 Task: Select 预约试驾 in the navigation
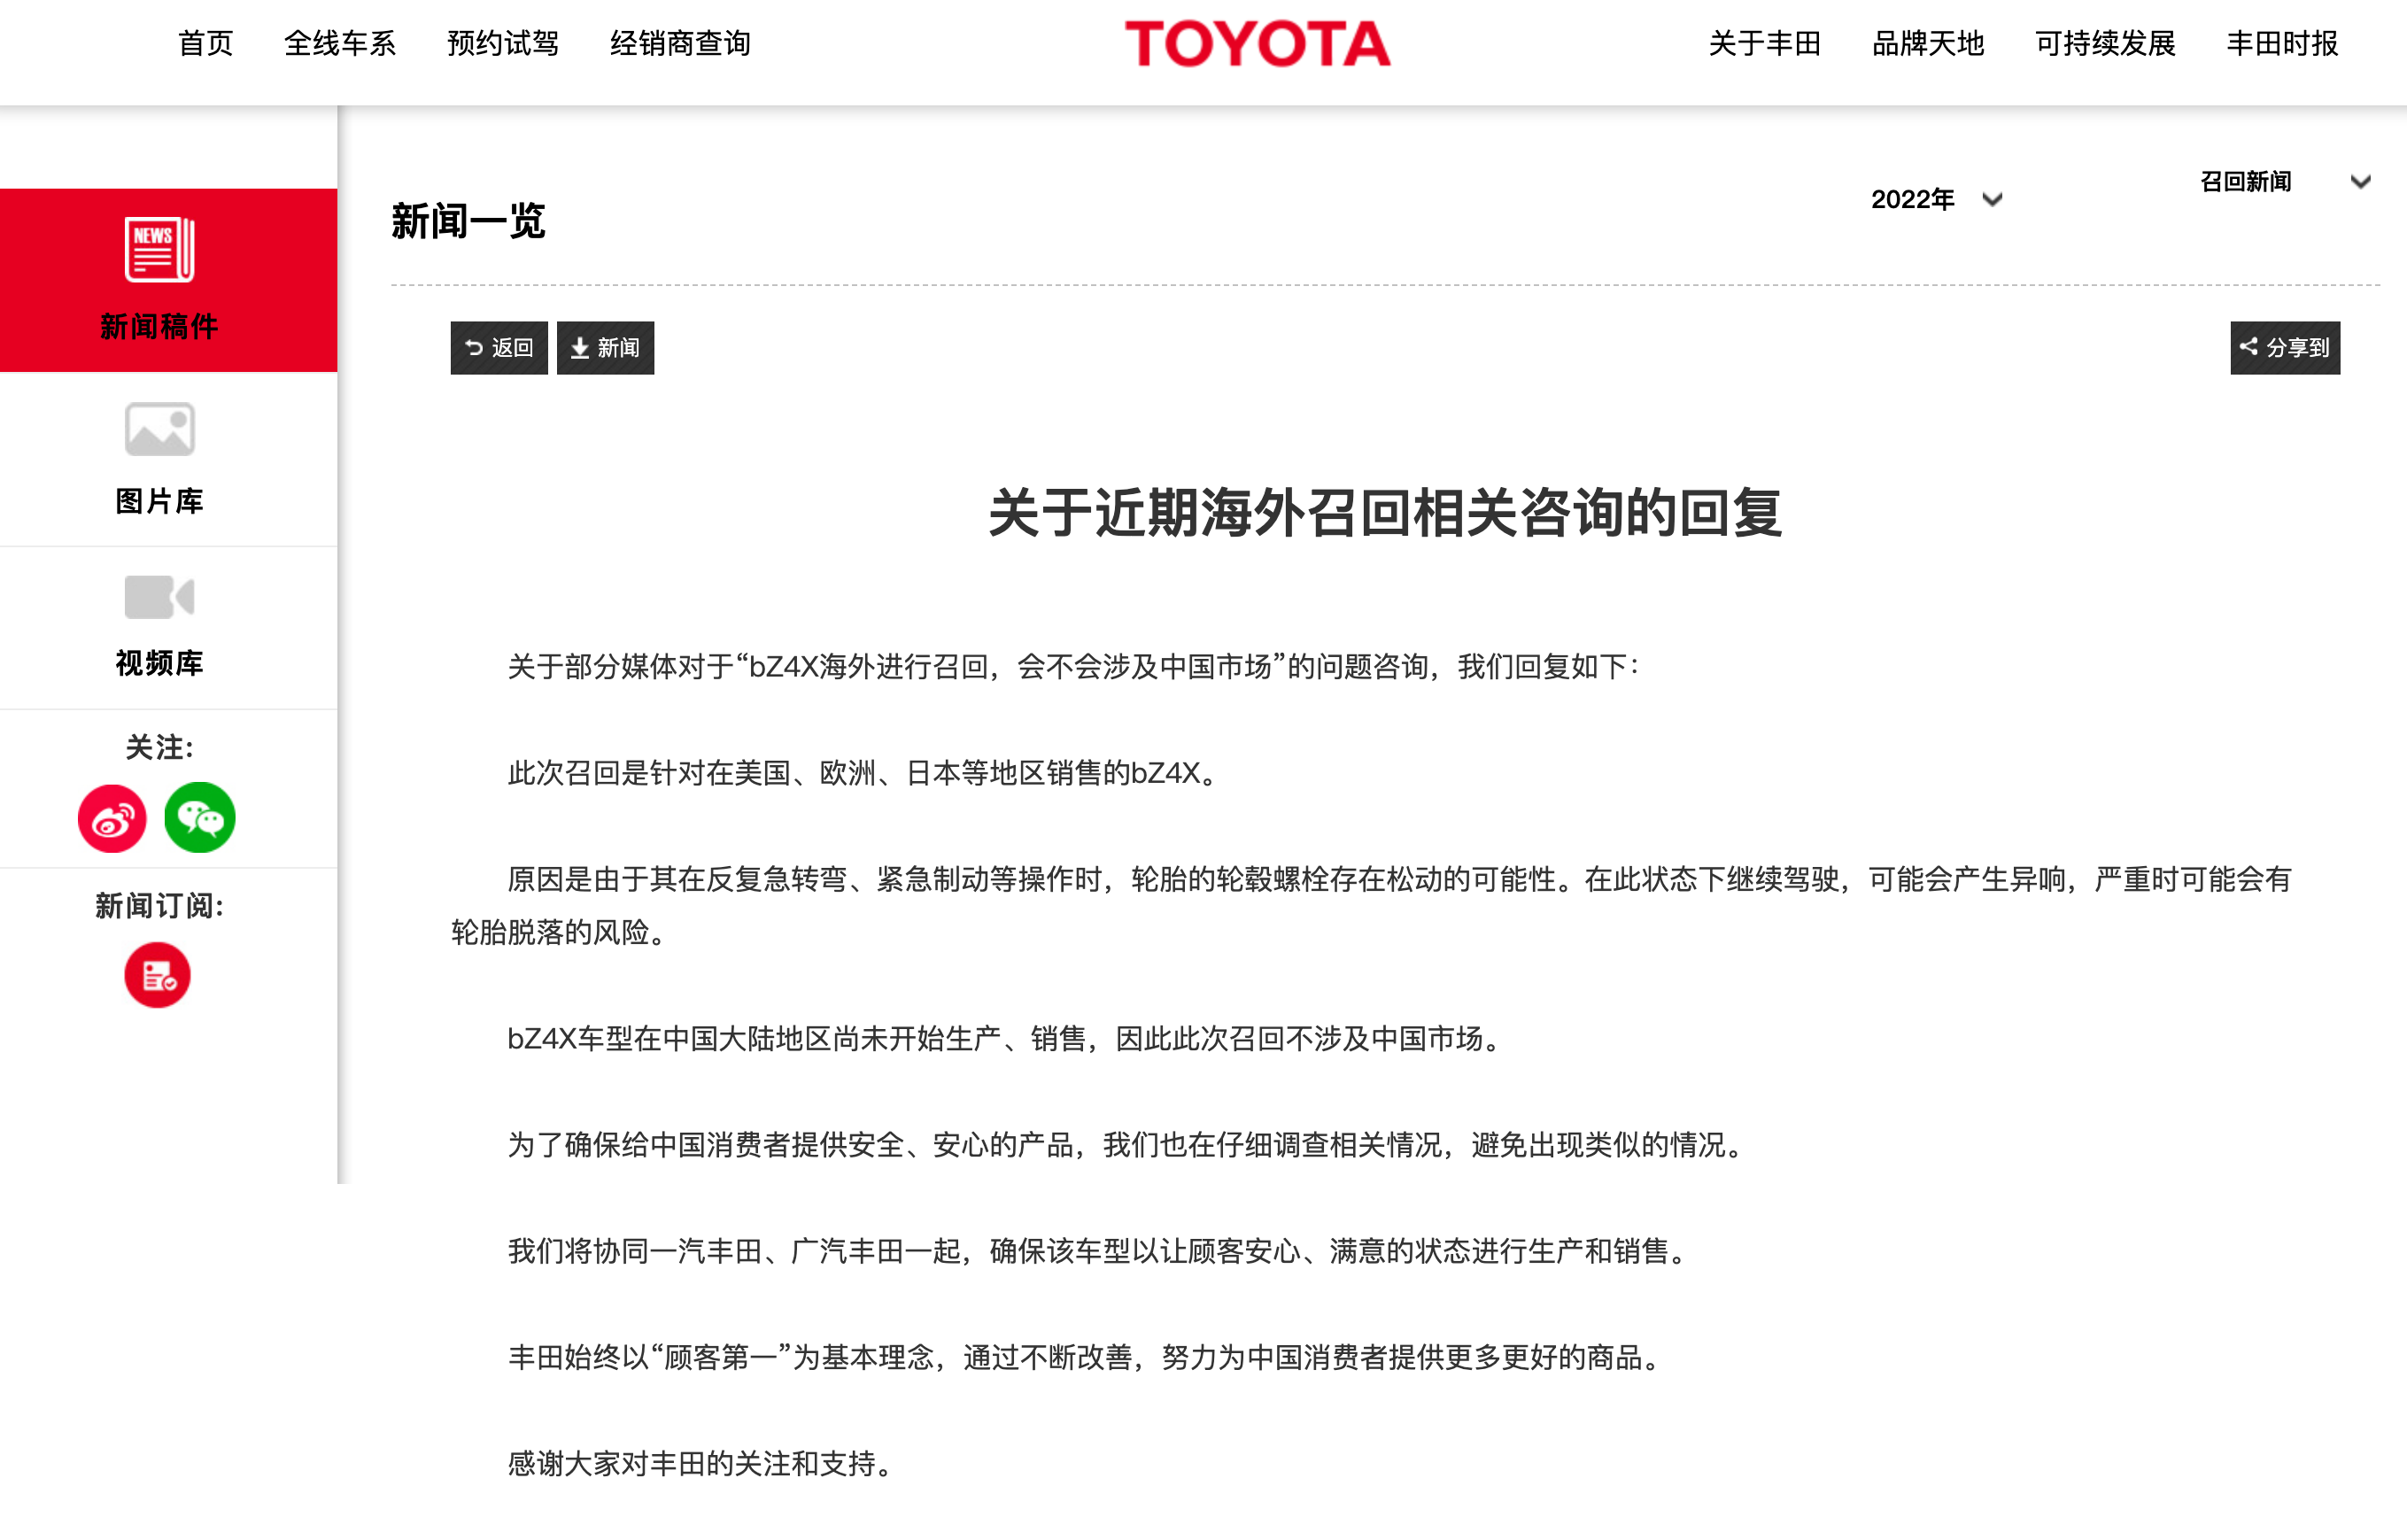pyautogui.click(x=503, y=44)
